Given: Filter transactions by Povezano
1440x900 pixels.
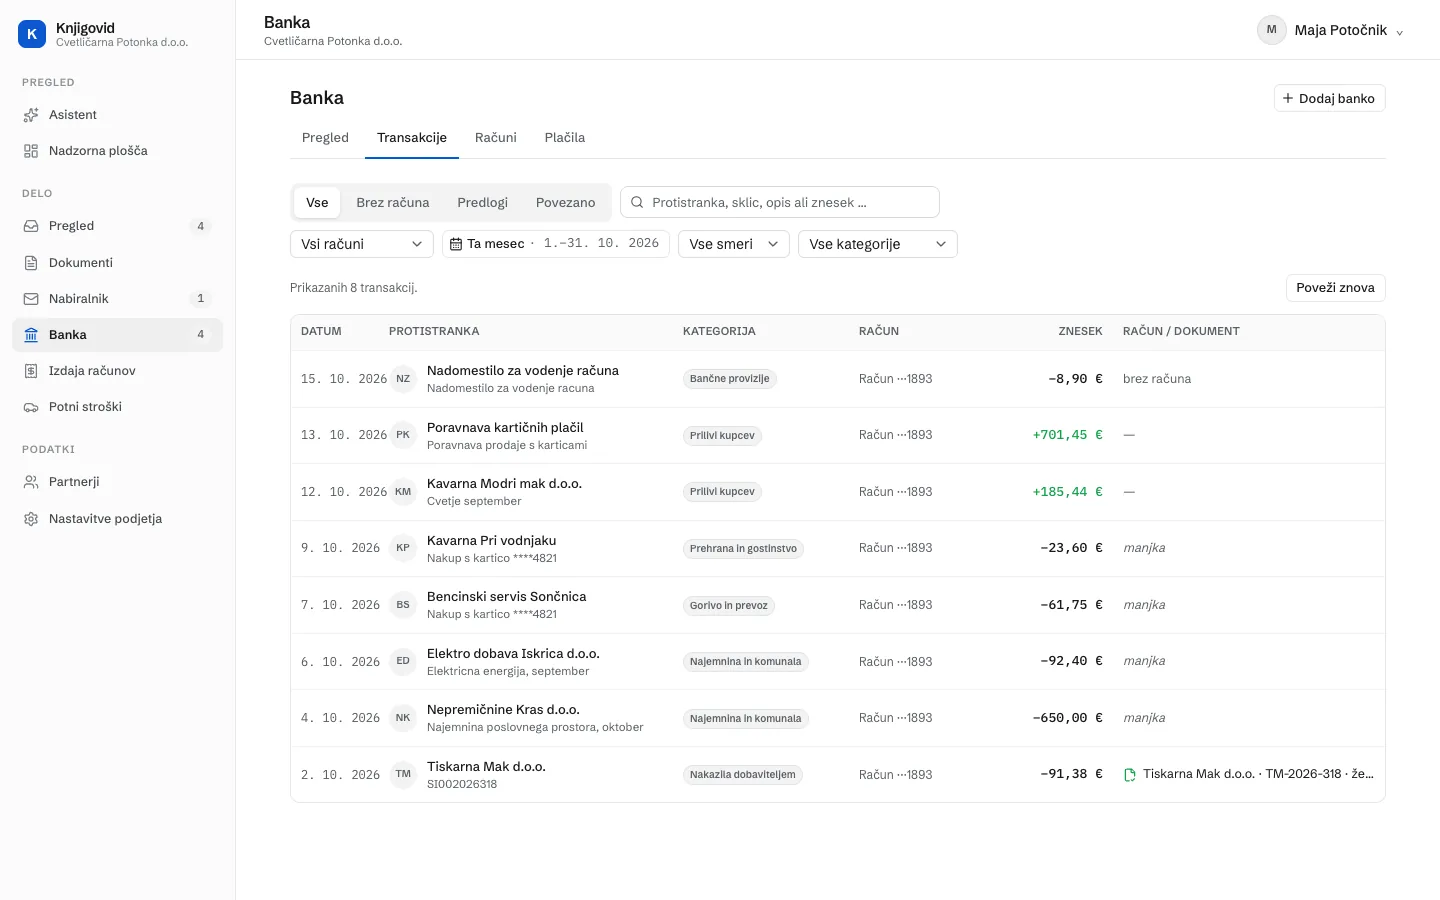Looking at the screenshot, I should coord(566,202).
